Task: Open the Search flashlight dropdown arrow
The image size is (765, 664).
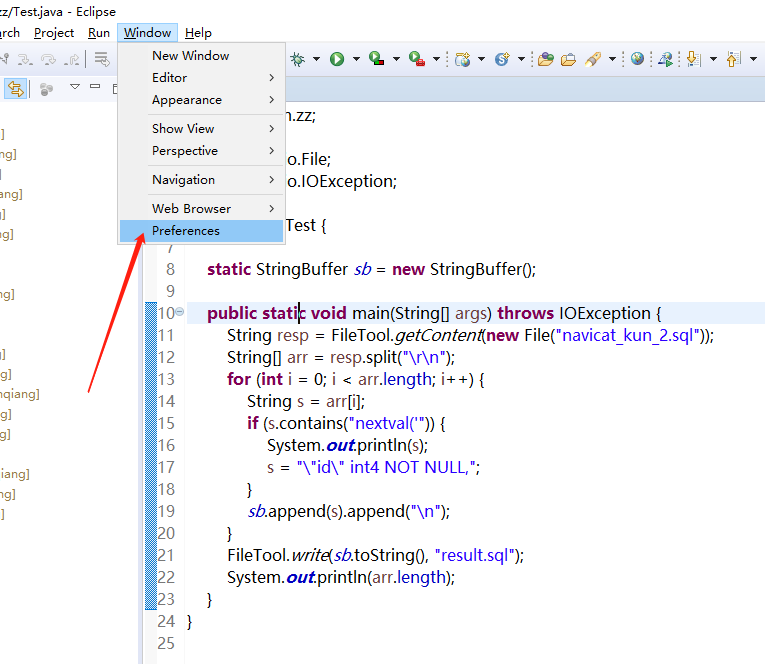Action: click(612, 60)
